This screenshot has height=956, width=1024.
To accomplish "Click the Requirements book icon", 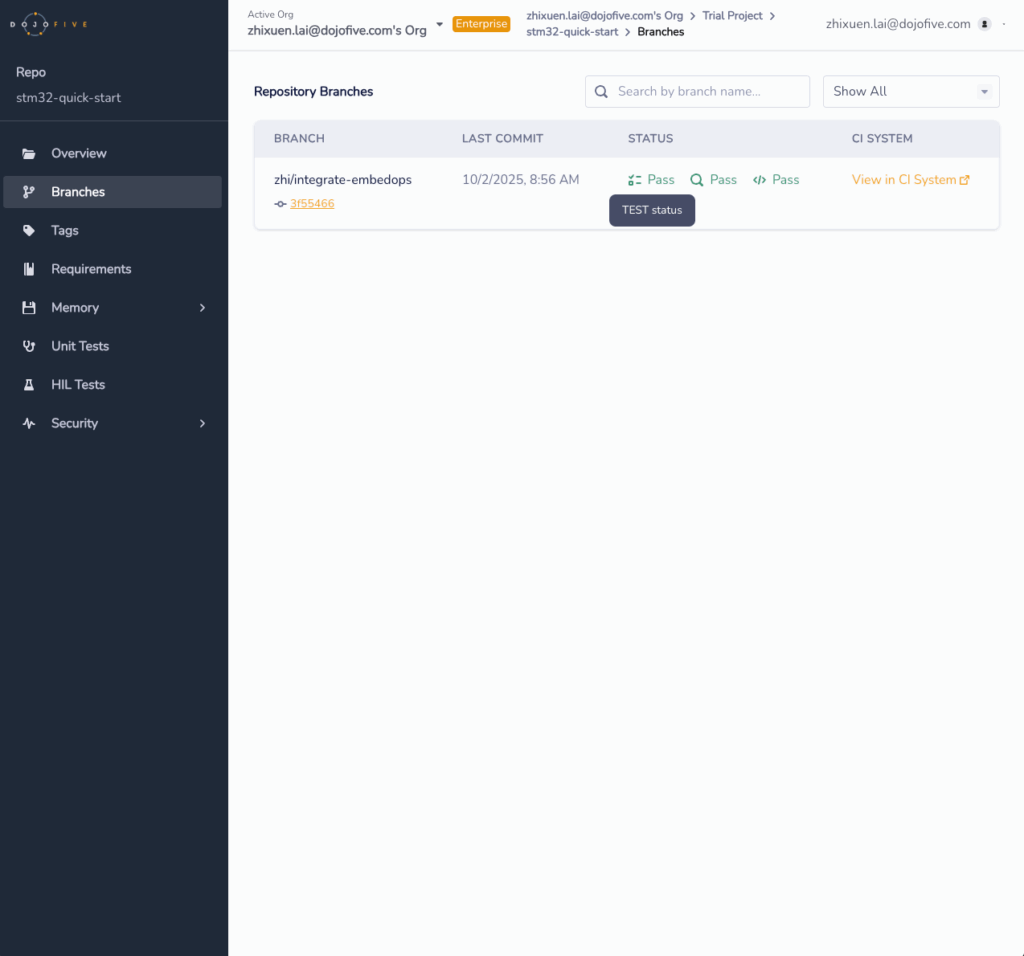I will point(29,269).
